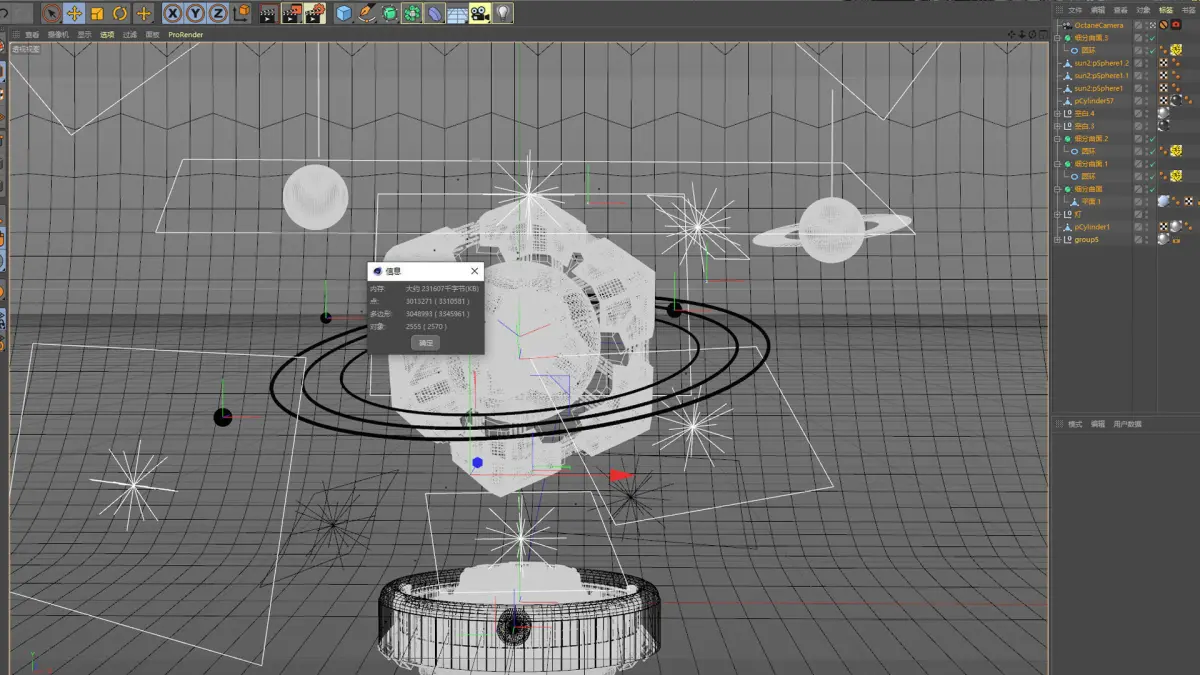
Task: Click OctaneCamera red camera tag
Action: click(x=1176, y=25)
